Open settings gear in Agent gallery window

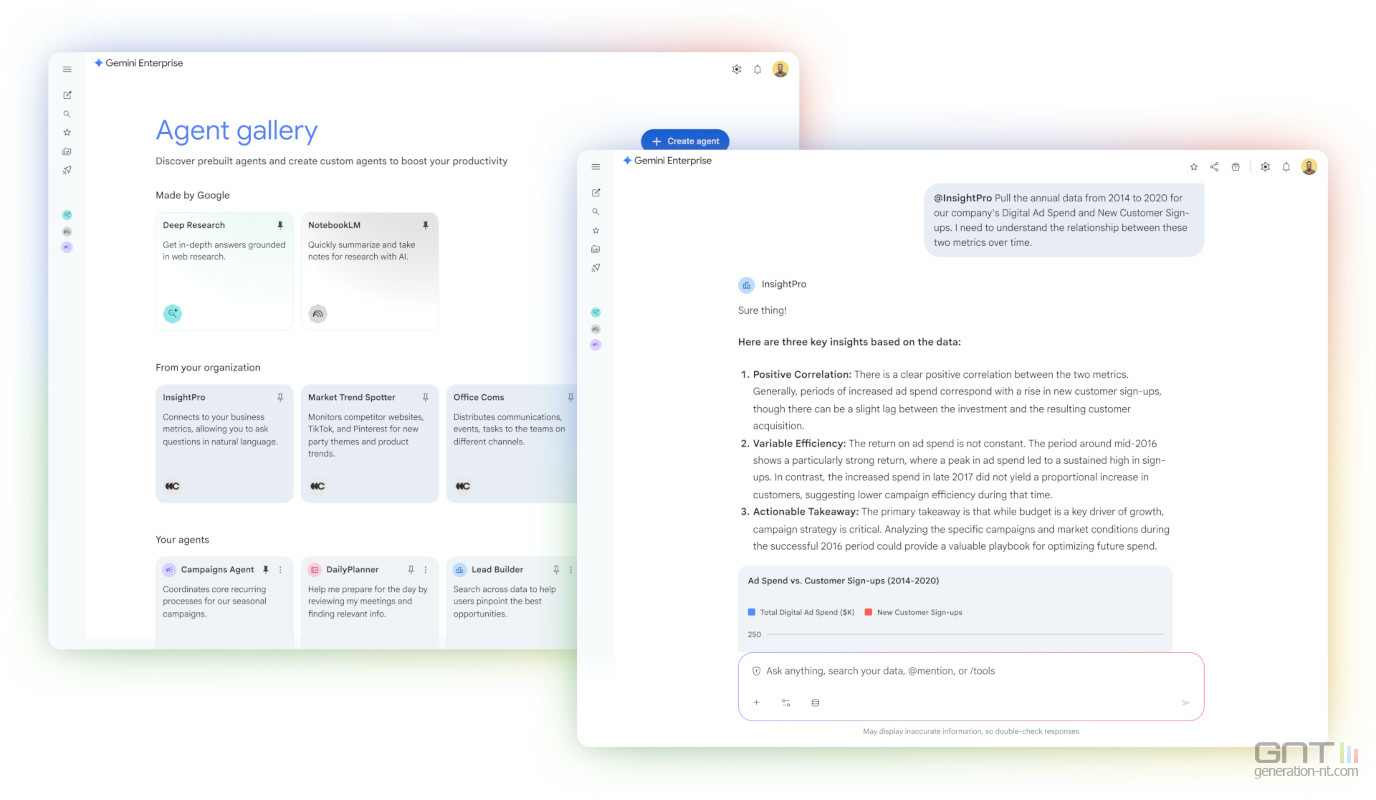[737, 69]
